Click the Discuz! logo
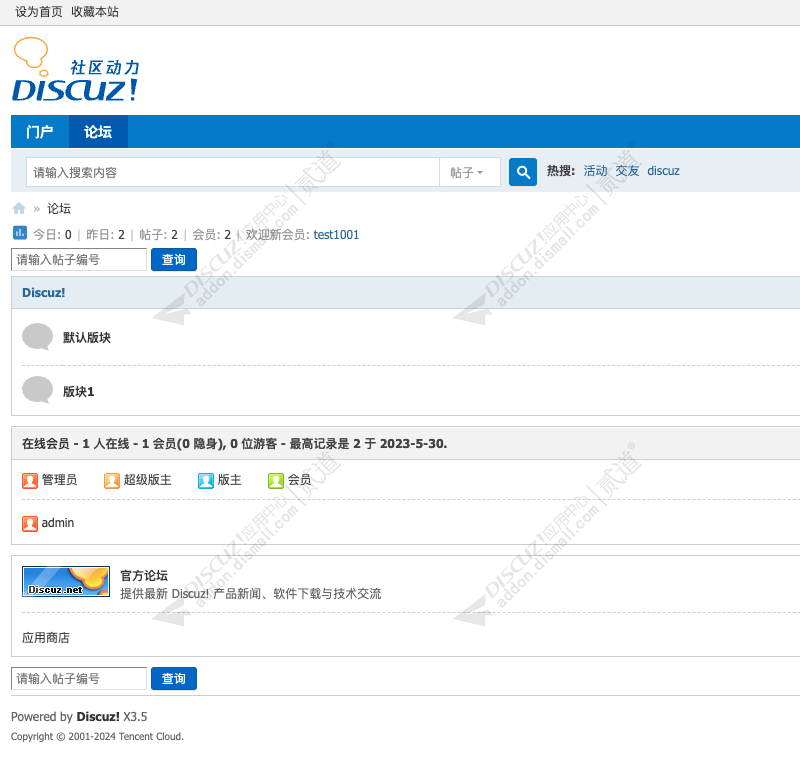 point(75,69)
